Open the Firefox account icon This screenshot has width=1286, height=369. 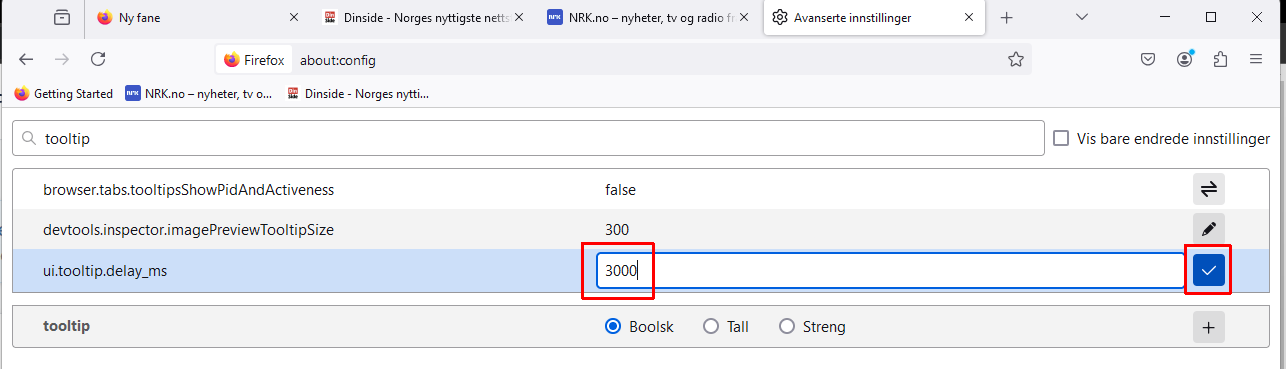pyautogui.click(x=1185, y=60)
